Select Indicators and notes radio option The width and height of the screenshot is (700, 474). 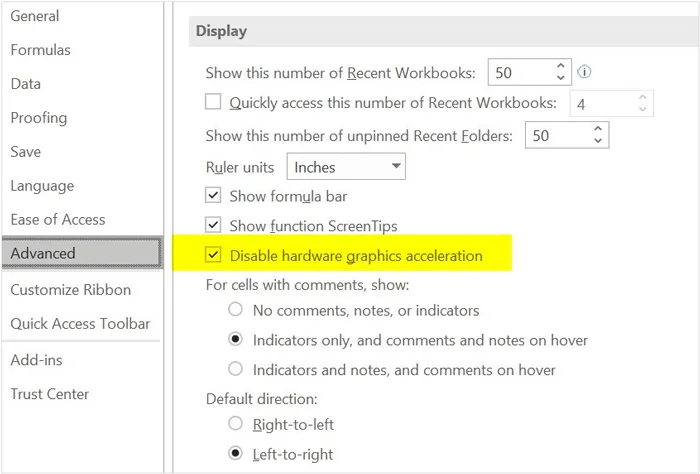click(235, 369)
